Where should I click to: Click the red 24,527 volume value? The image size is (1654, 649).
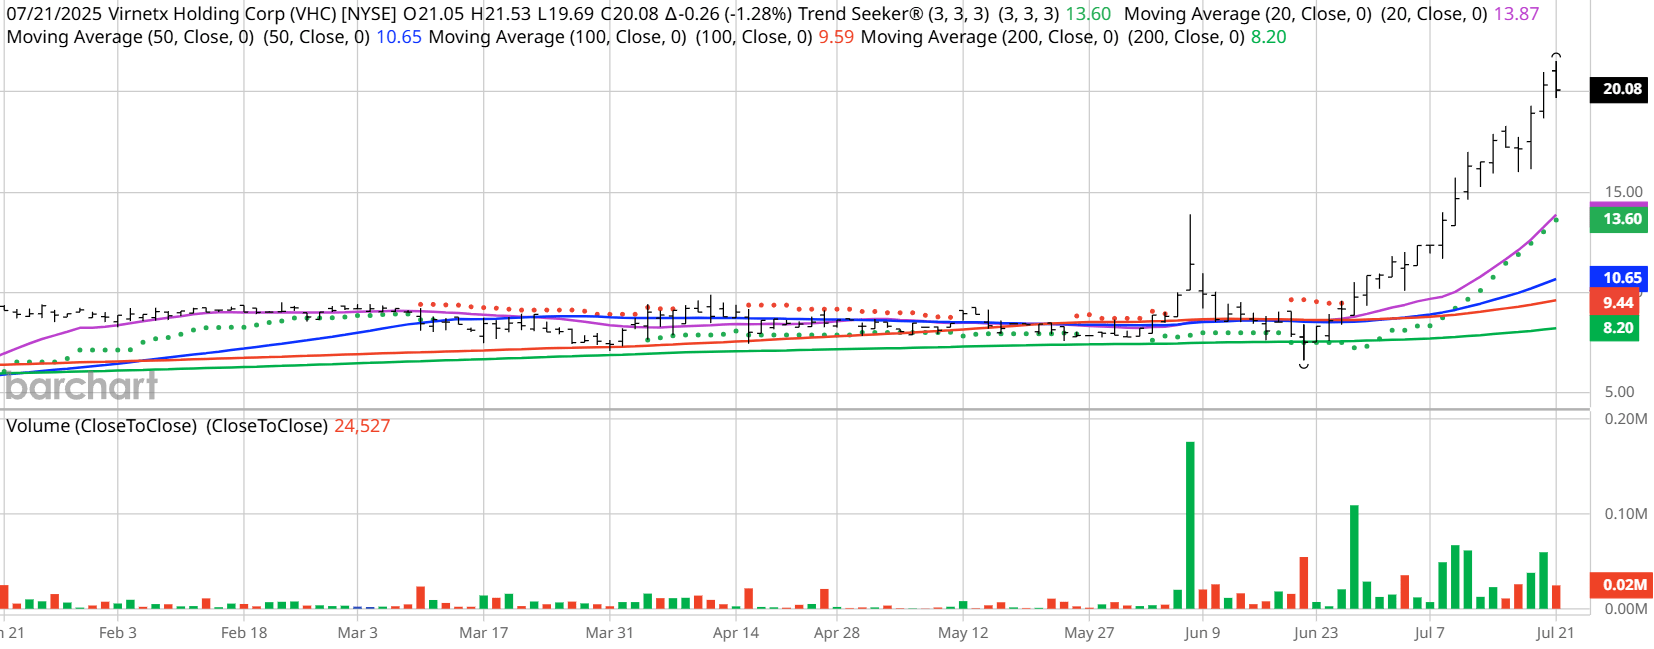[362, 426]
